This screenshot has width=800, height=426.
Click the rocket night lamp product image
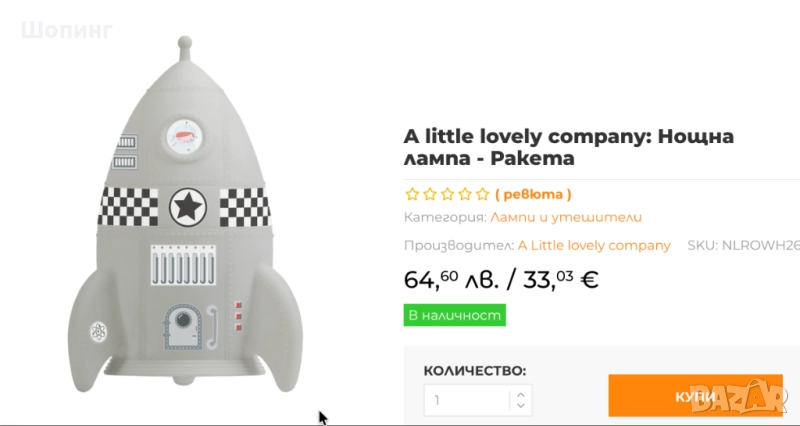click(185, 214)
